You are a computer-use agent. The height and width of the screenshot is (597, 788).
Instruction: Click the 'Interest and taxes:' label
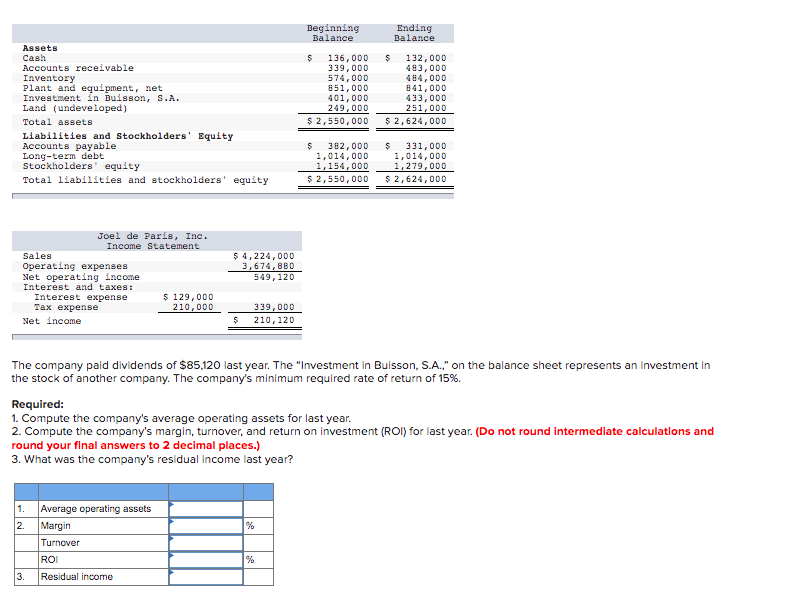click(x=78, y=287)
